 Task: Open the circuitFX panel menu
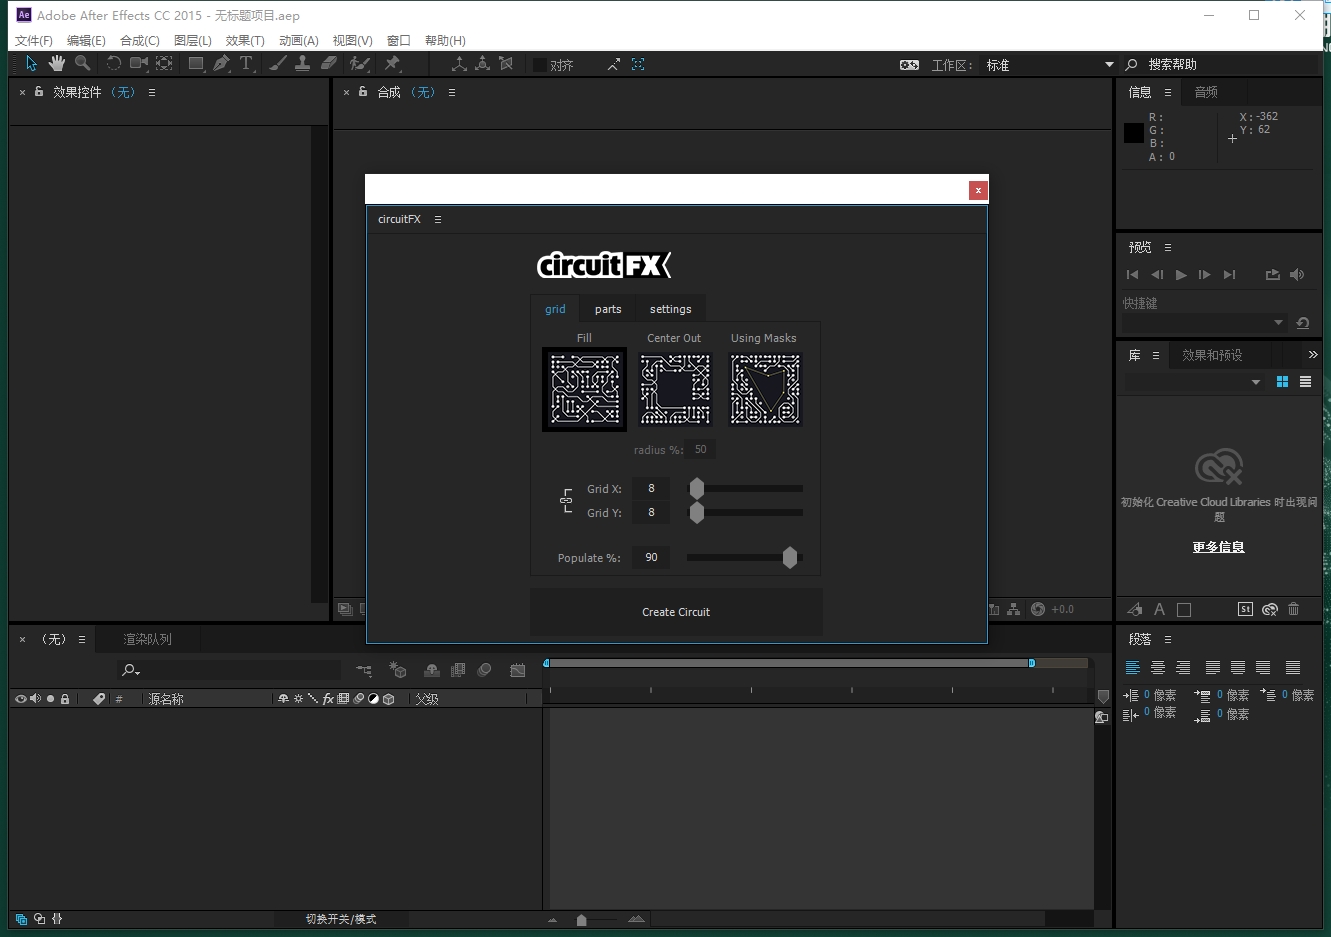[x=438, y=219]
